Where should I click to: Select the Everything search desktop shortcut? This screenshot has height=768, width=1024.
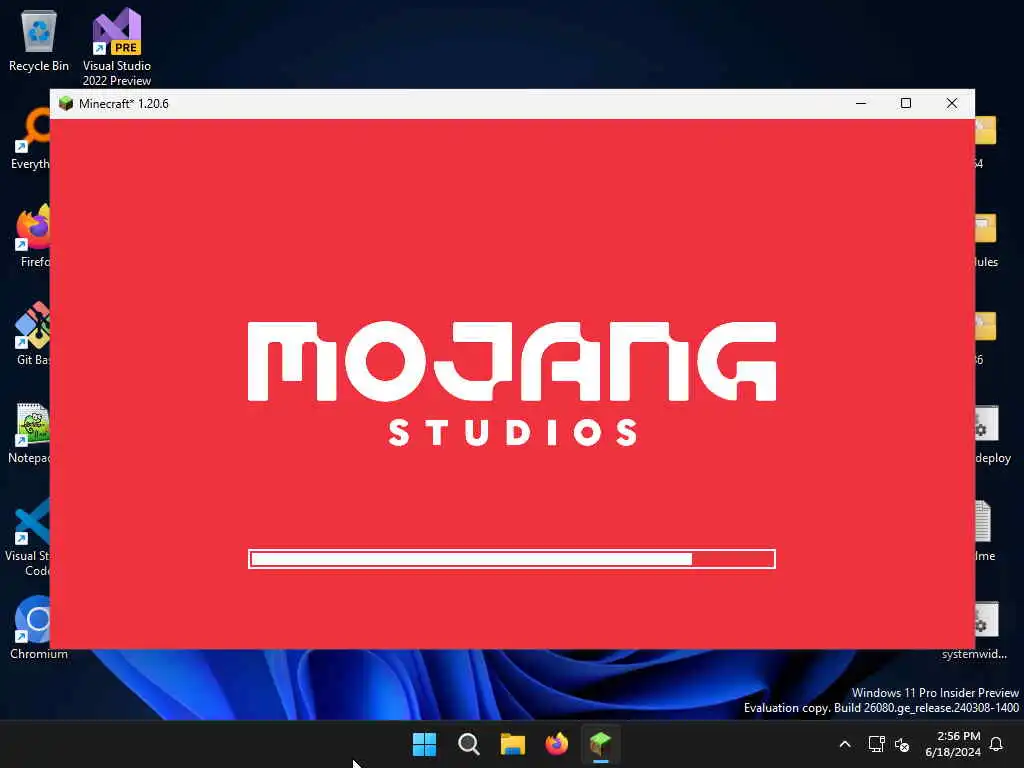pyautogui.click(x=31, y=138)
